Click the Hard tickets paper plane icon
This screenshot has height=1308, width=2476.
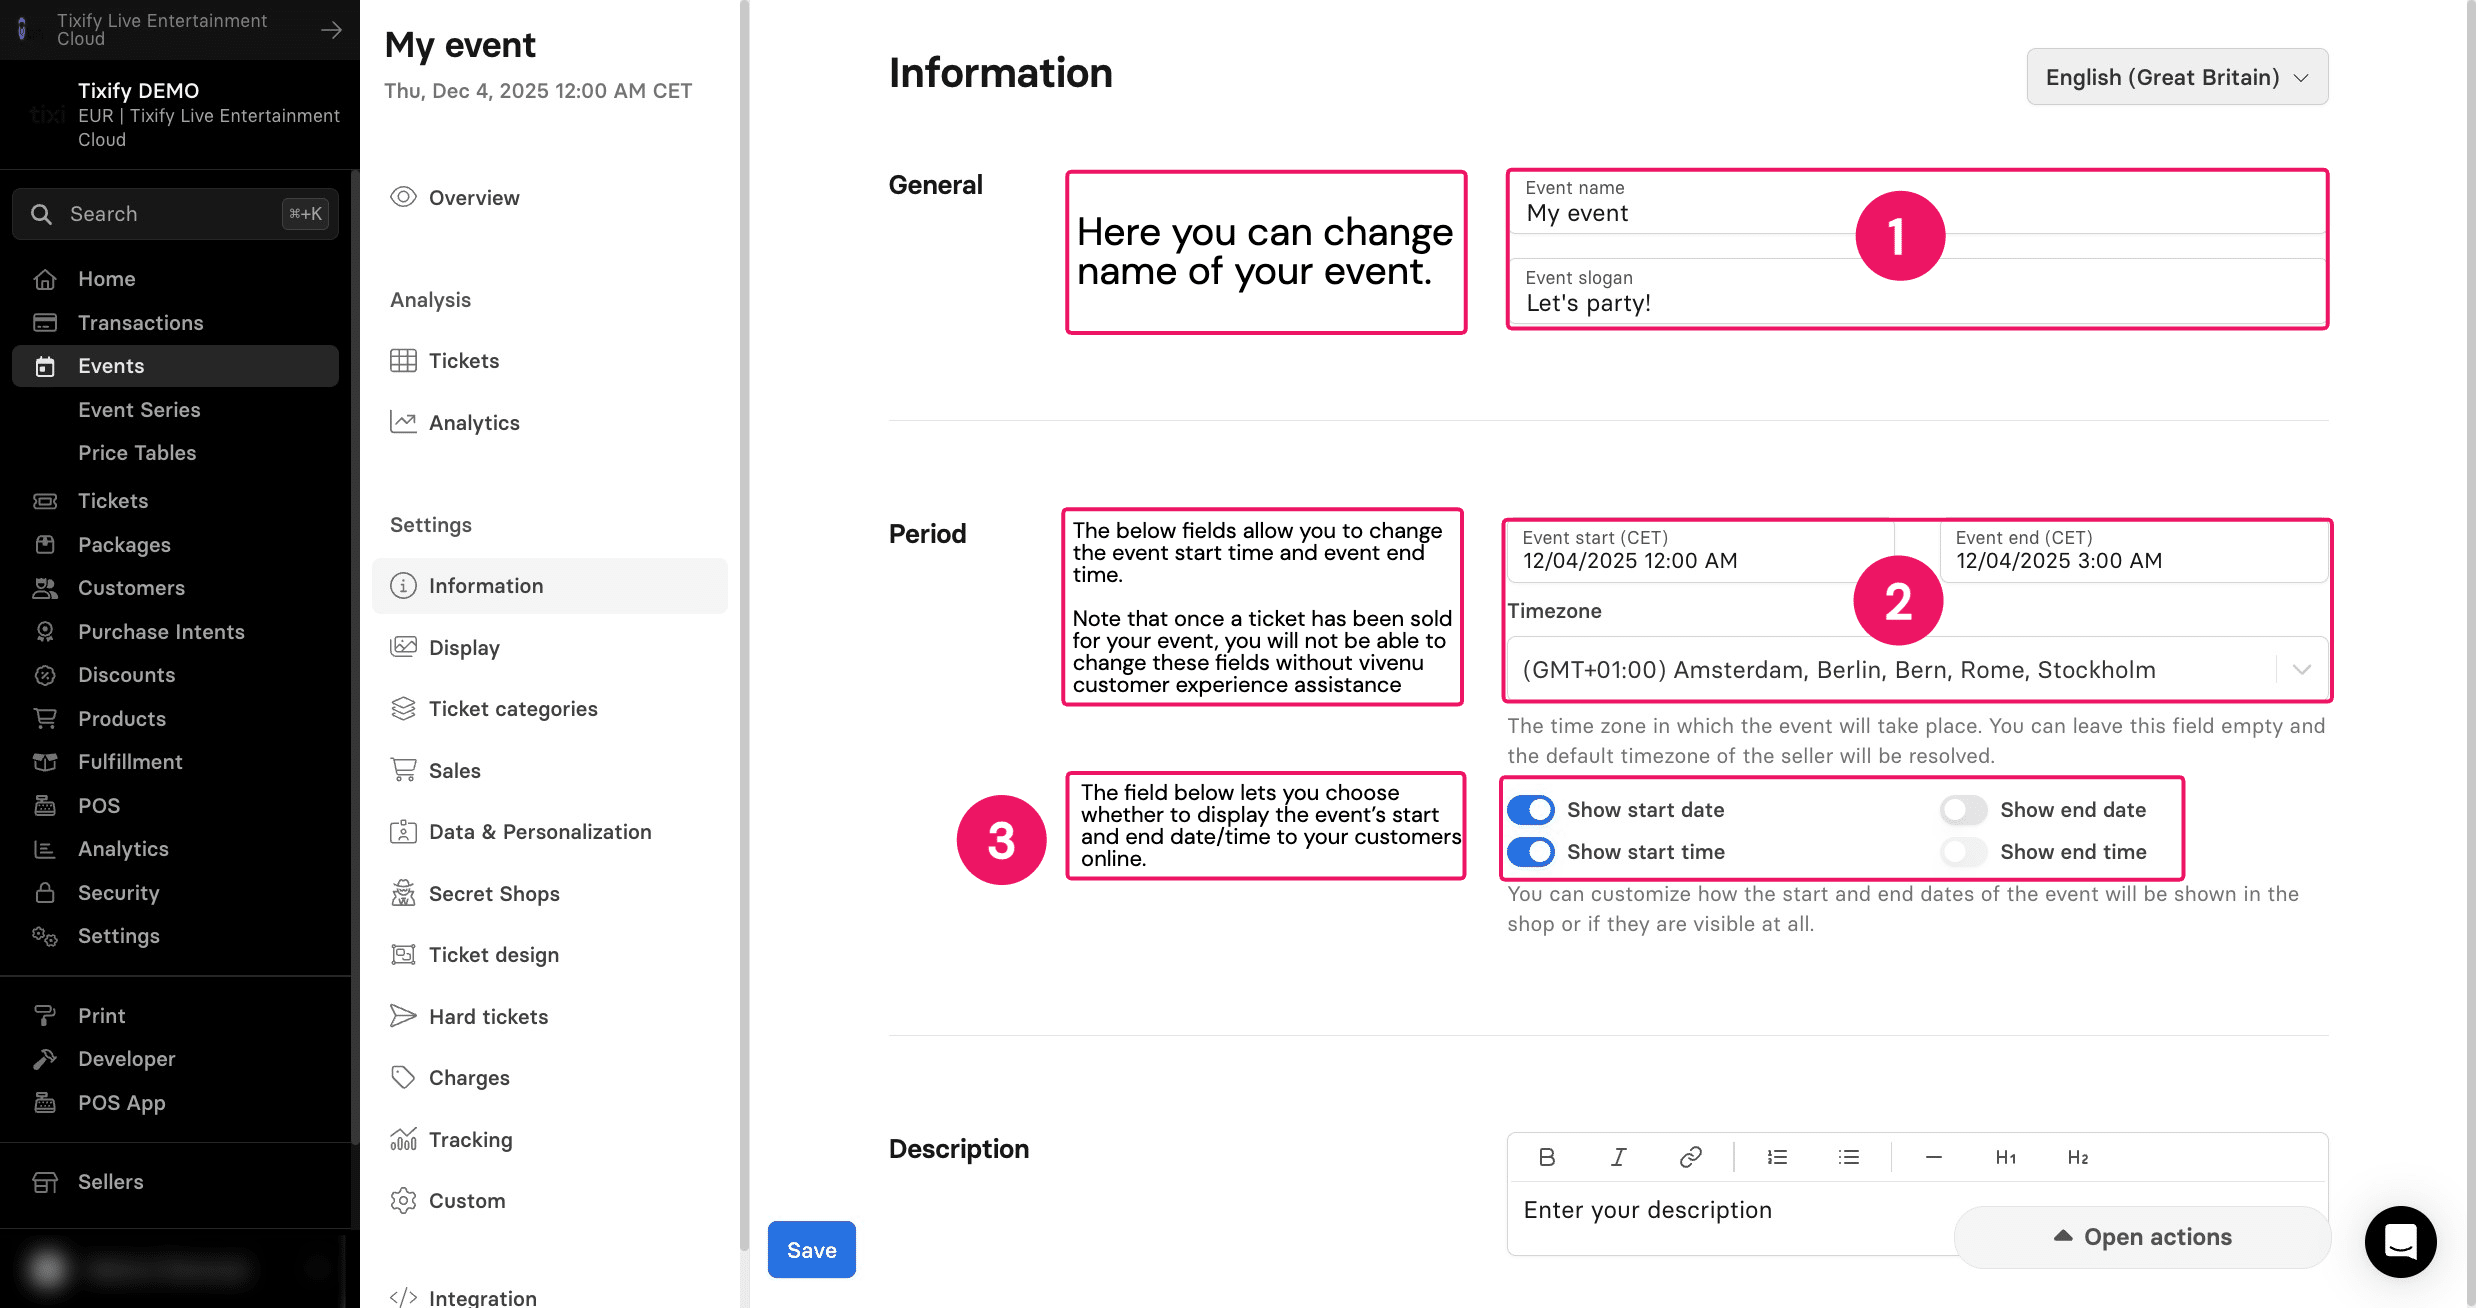[x=403, y=1016]
